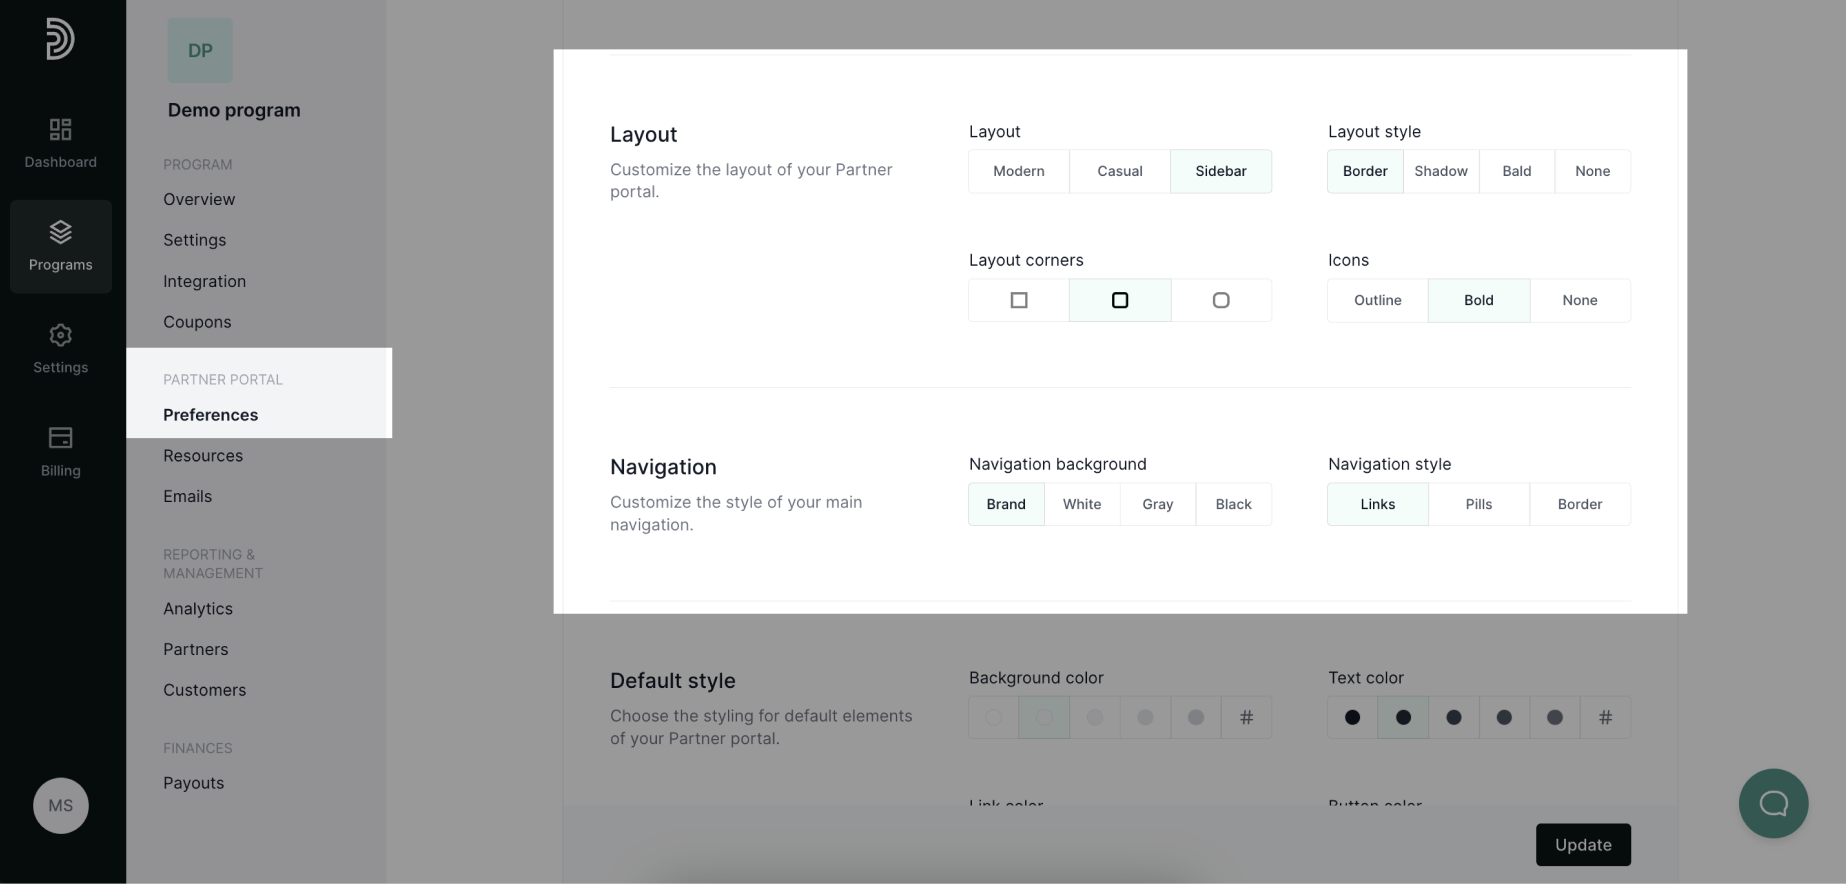
Task: Select Sidebar layout
Action: click(1221, 171)
